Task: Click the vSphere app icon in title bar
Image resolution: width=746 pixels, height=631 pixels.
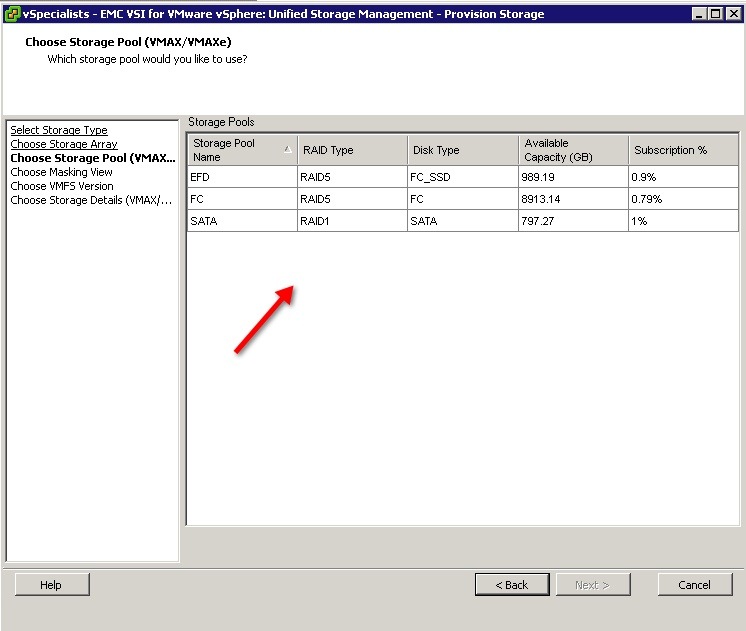Action: [11, 13]
